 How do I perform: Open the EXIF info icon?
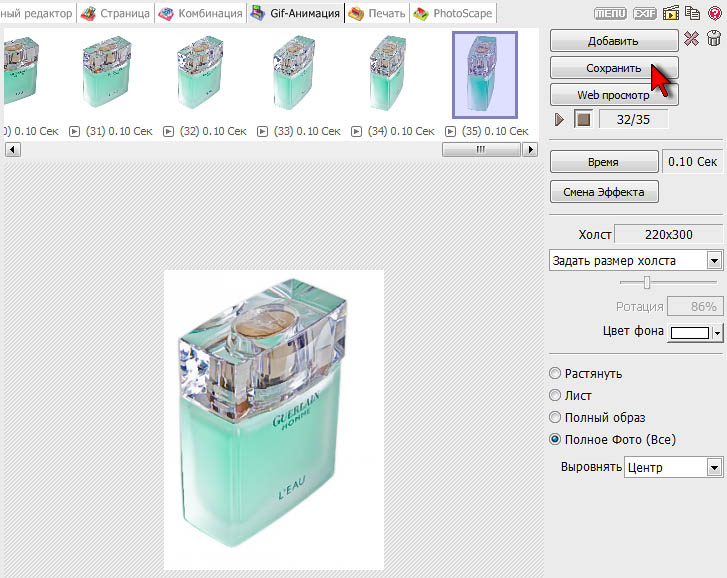click(x=644, y=13)
